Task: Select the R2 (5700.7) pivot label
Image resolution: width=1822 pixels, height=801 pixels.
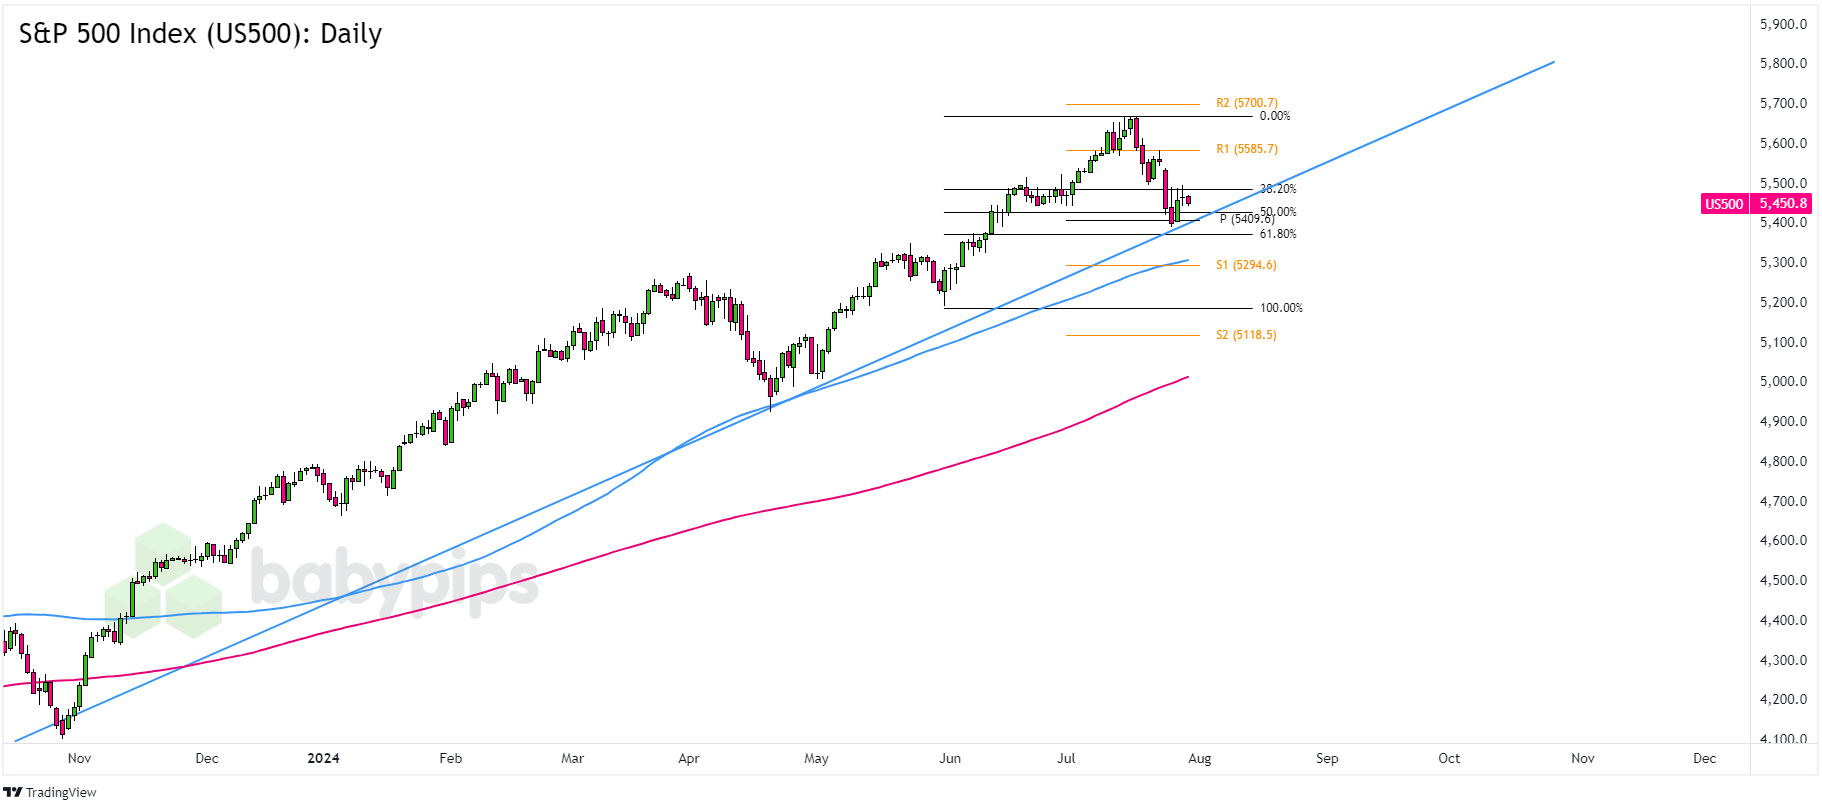Action: tap(1246, 103)
